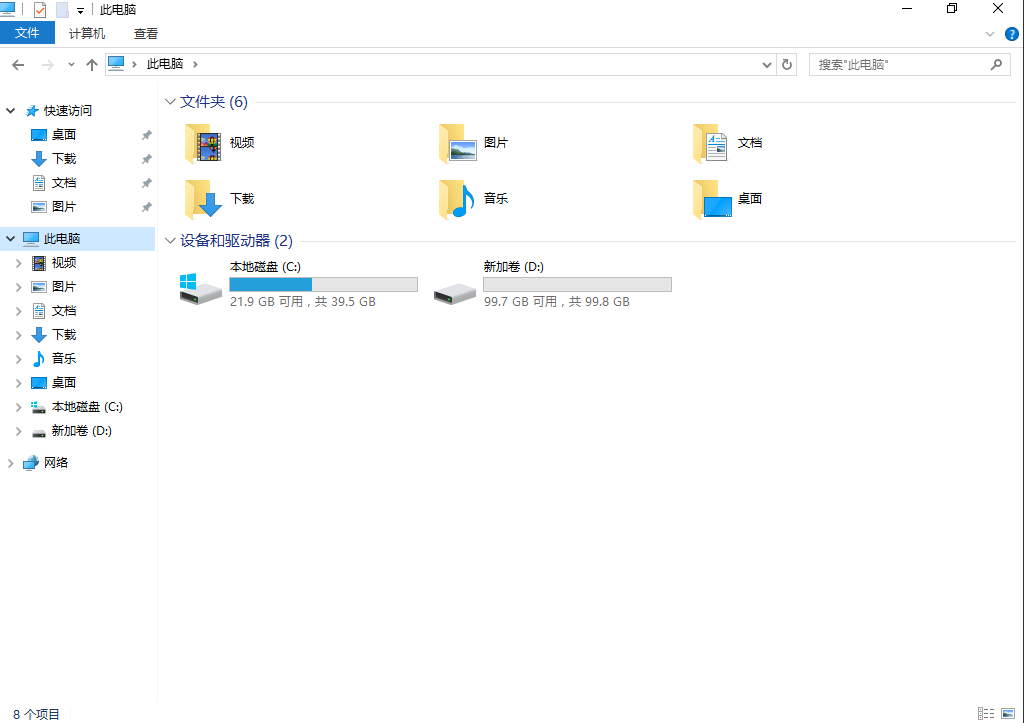
Task: Select 网络 in navigation pane
Action: coord(56,463)
